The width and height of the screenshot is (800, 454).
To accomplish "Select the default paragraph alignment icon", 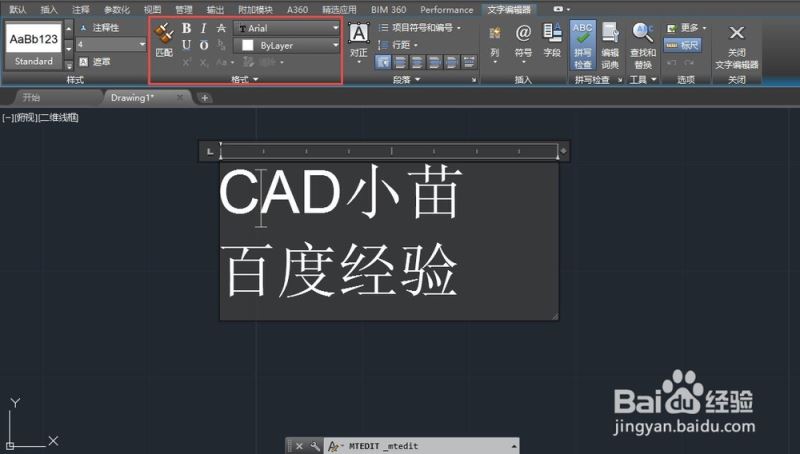I will (383, 62).
